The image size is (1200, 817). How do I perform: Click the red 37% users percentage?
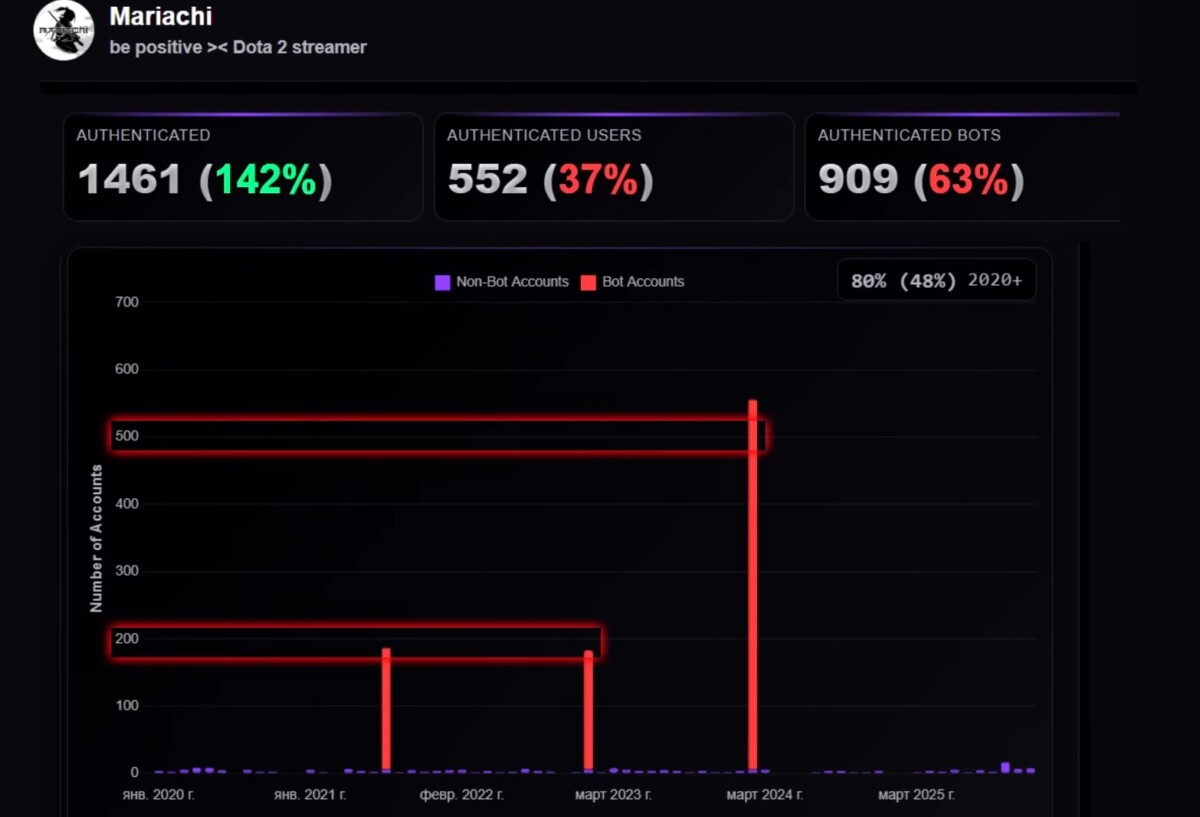(x=598, y=180)
